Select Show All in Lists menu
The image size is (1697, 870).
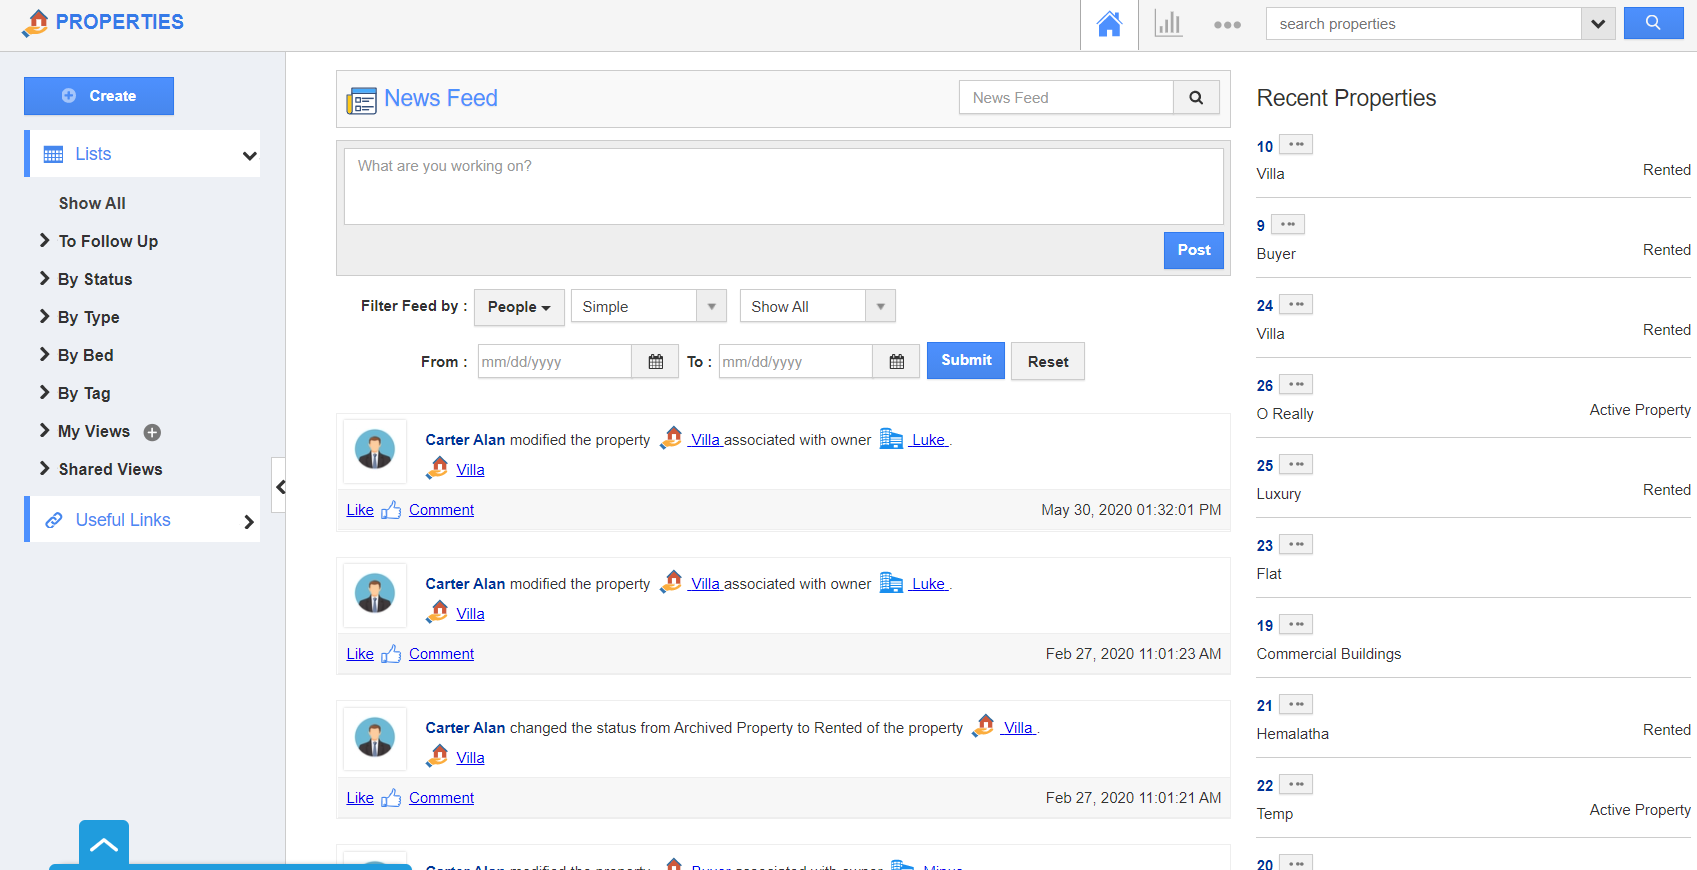coord(92,203)
